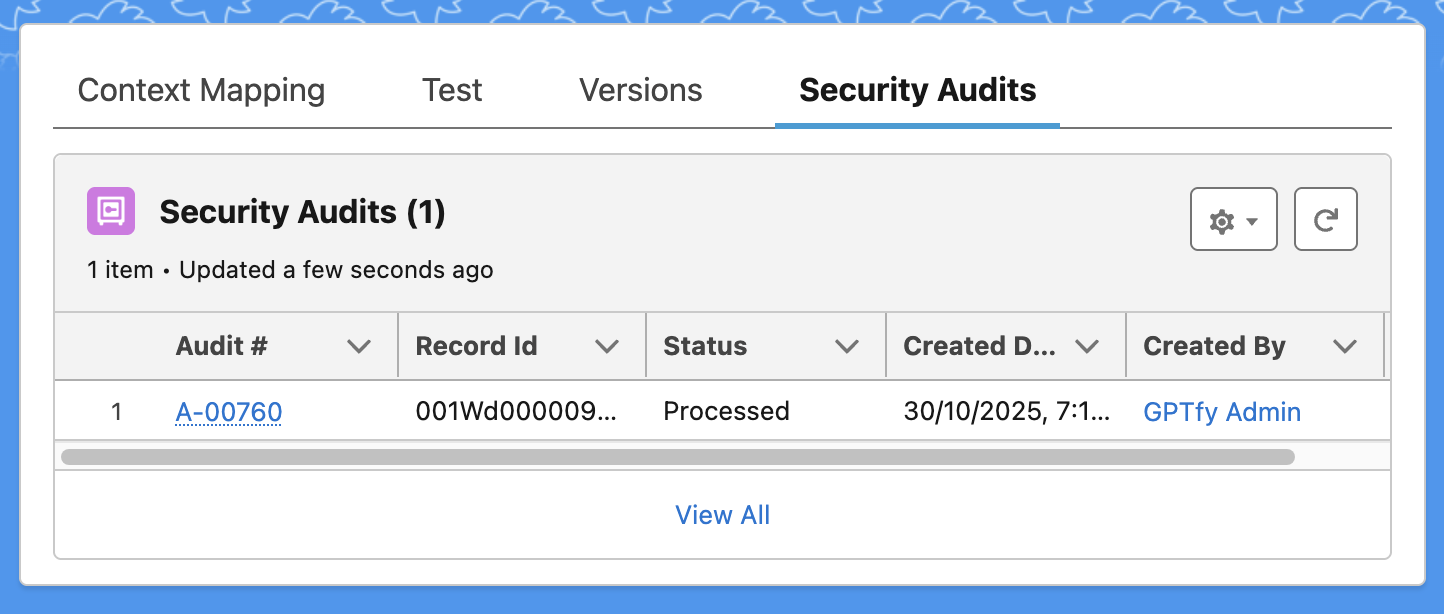
Task: Switch to the Context Mapping tab
Action: pyautogui.click(x=201, y=90)
